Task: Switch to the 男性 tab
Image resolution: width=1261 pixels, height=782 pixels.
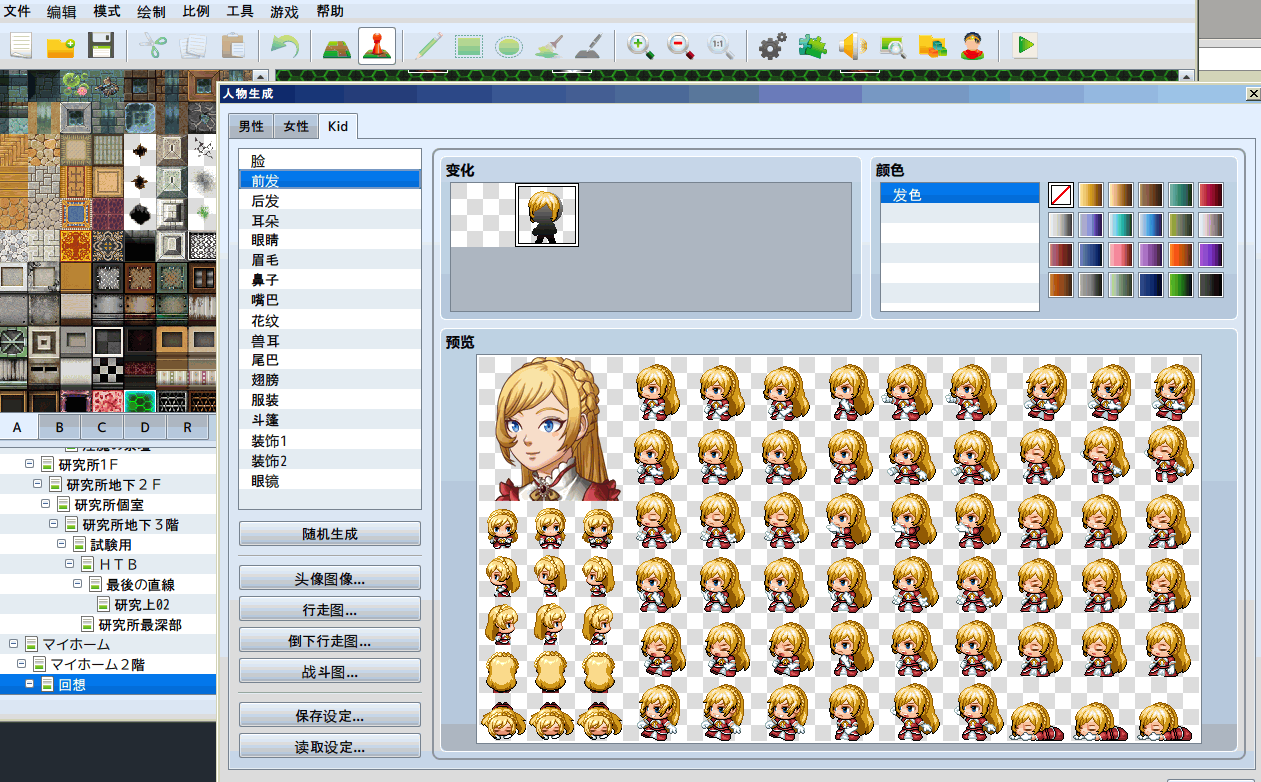Action: click(251, 126)
